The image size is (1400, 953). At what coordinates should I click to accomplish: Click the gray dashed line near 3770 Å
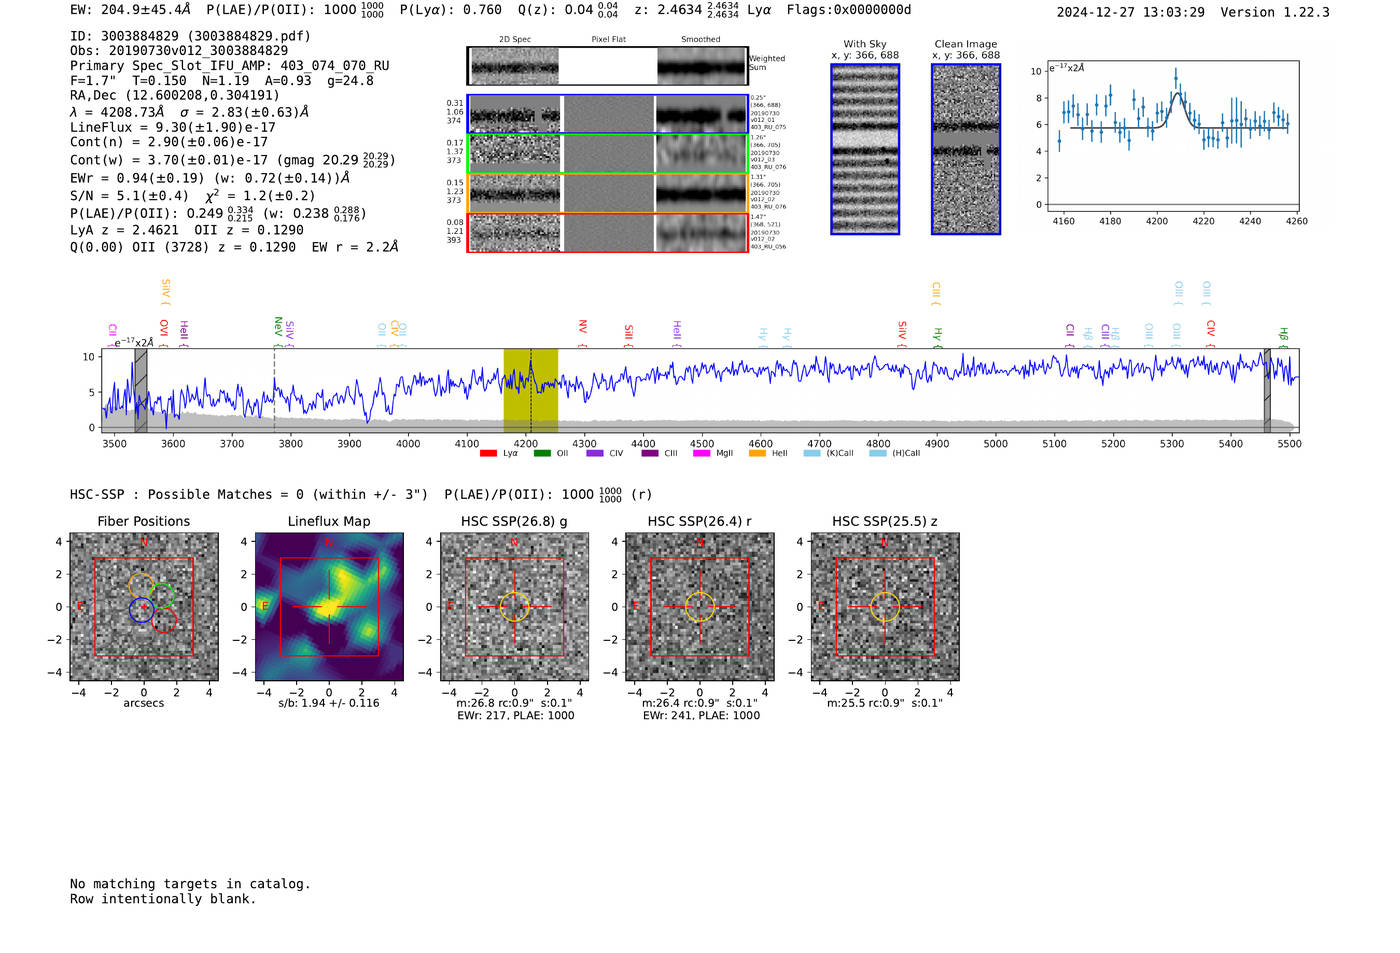274,390
